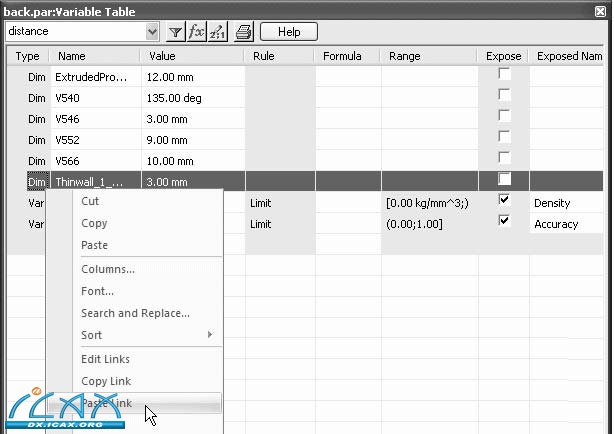Click the distance combo box field

pos(82,31)
